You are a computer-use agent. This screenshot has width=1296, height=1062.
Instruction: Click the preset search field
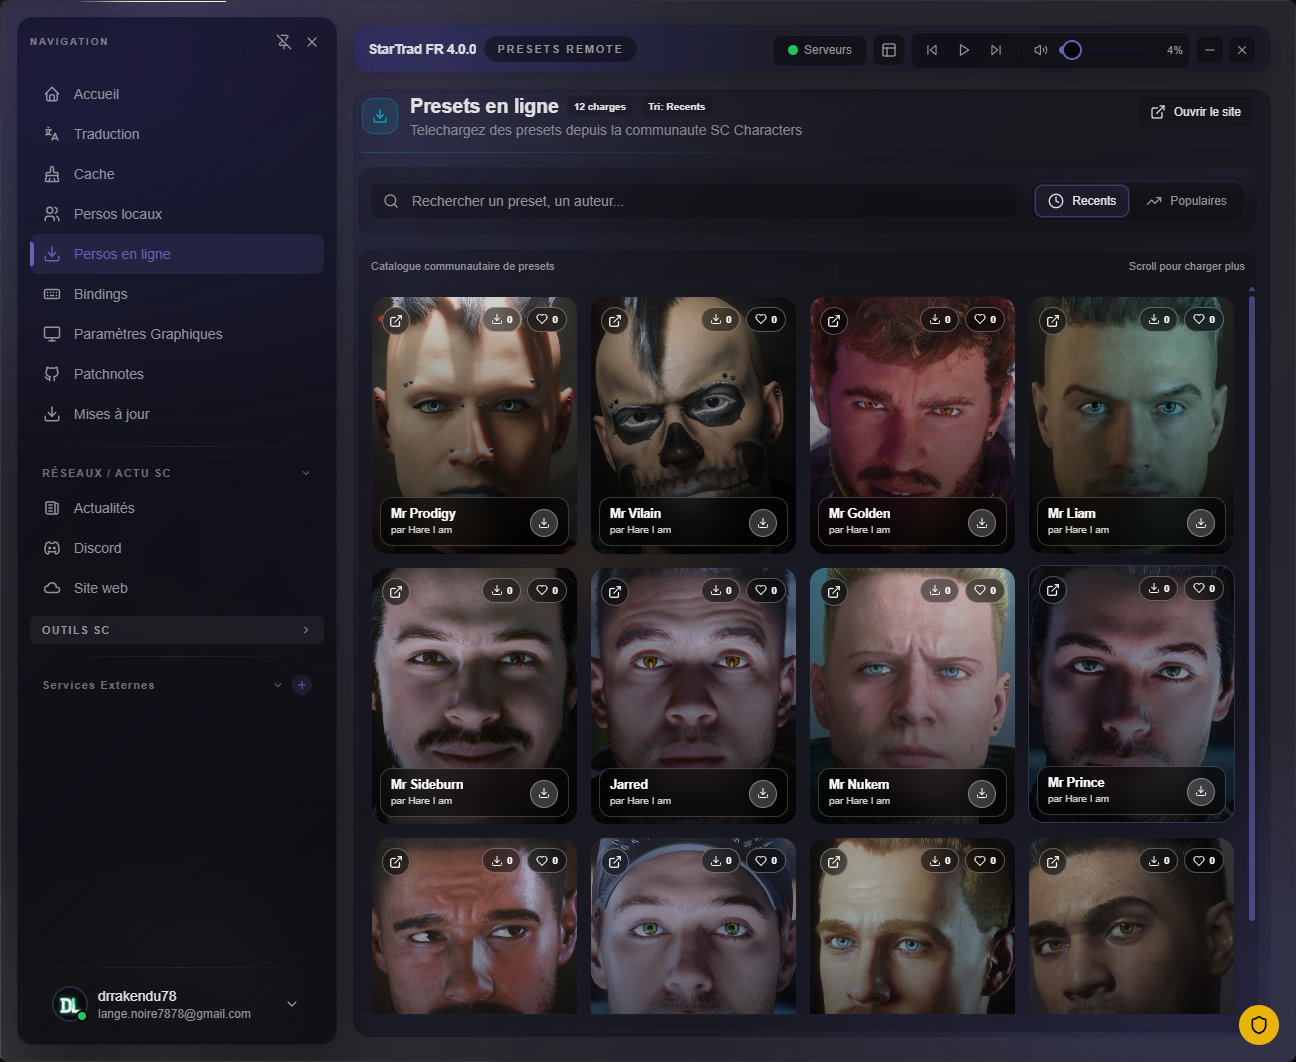[x=693, y=200]
